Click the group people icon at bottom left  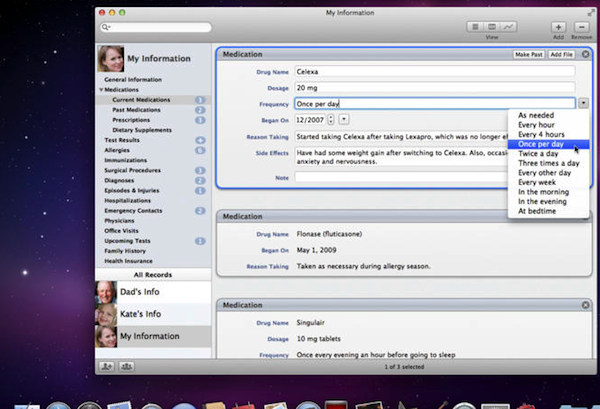[127, 367]
